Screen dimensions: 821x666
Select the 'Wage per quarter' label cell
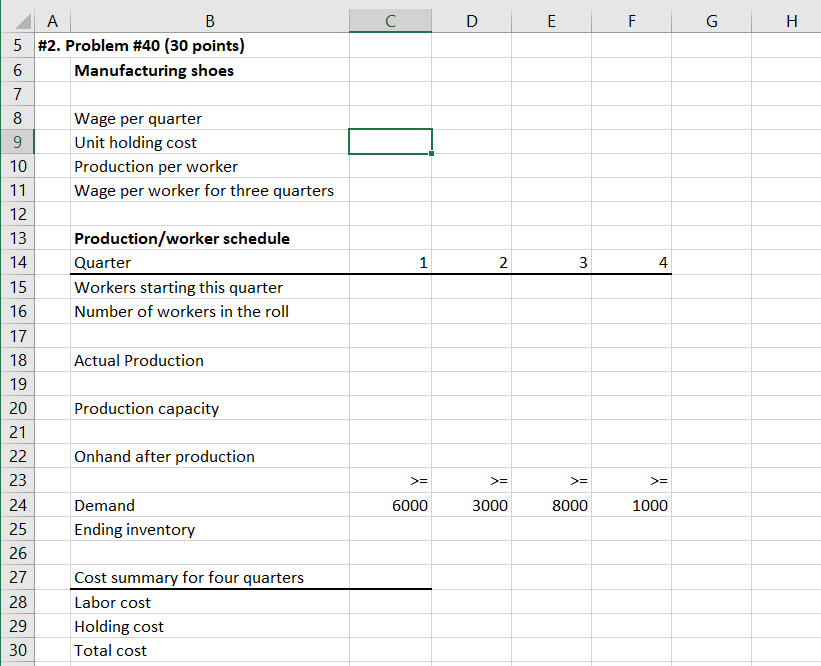(x=210, y=118)
